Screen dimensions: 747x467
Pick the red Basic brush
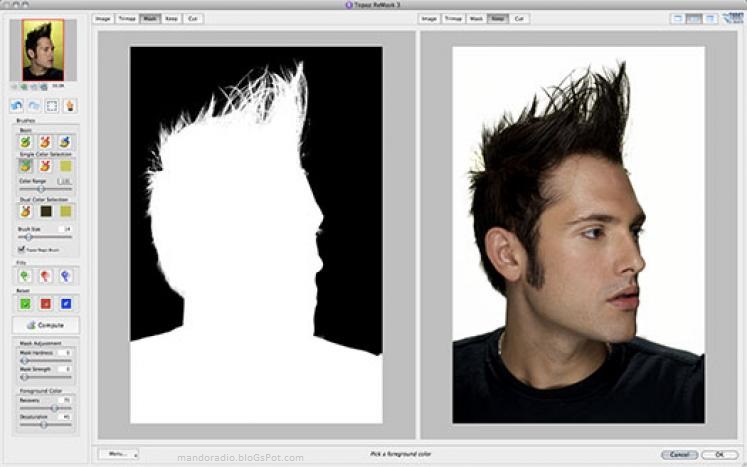pos(45,142)
